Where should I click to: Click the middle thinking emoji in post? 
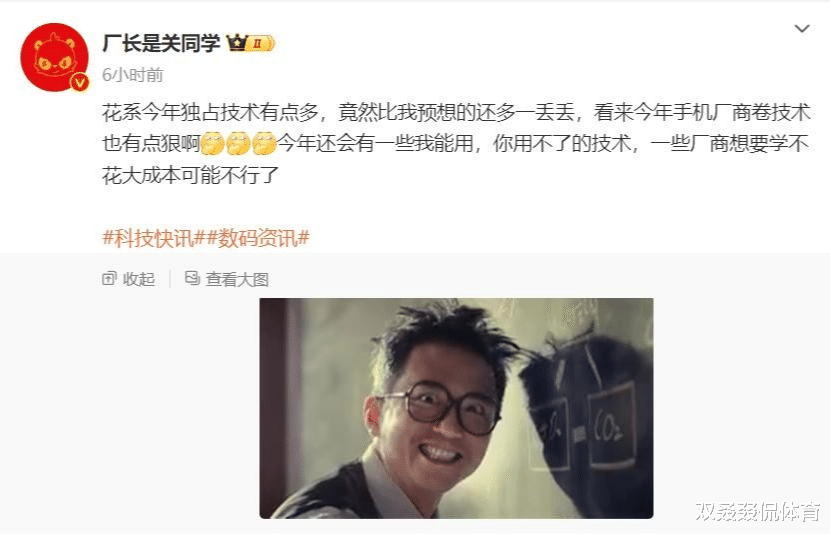coord(238,144)
